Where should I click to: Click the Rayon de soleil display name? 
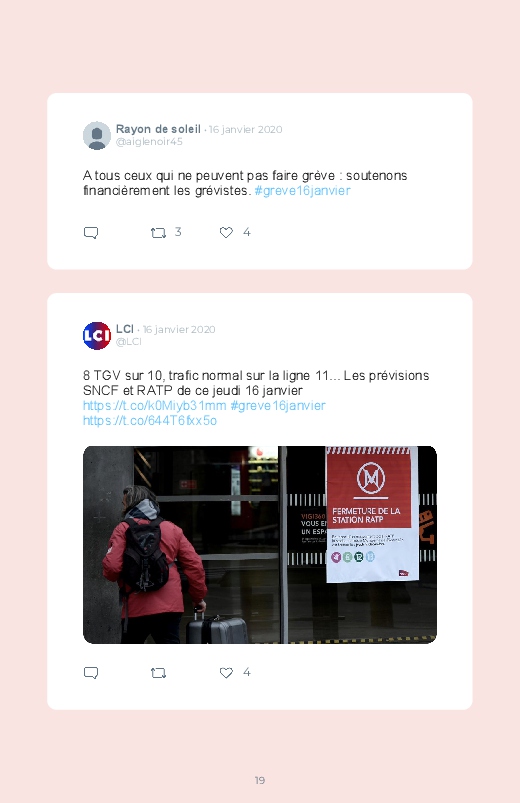158,129
